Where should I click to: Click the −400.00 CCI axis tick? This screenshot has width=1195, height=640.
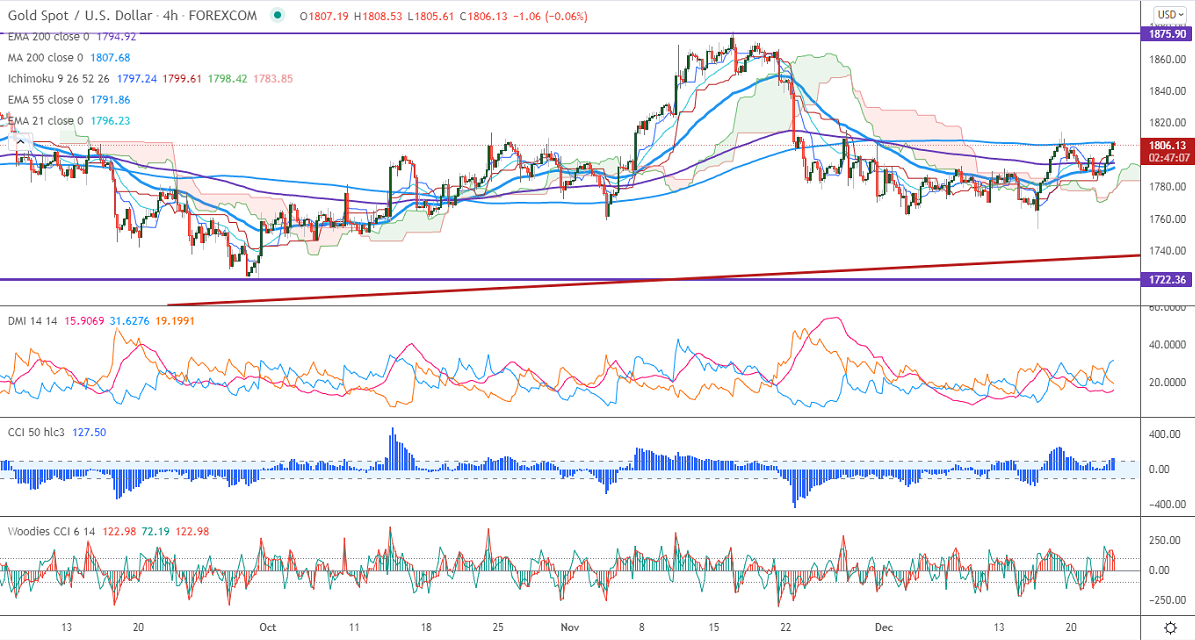pyautogui.click(x=1168, y=504)
